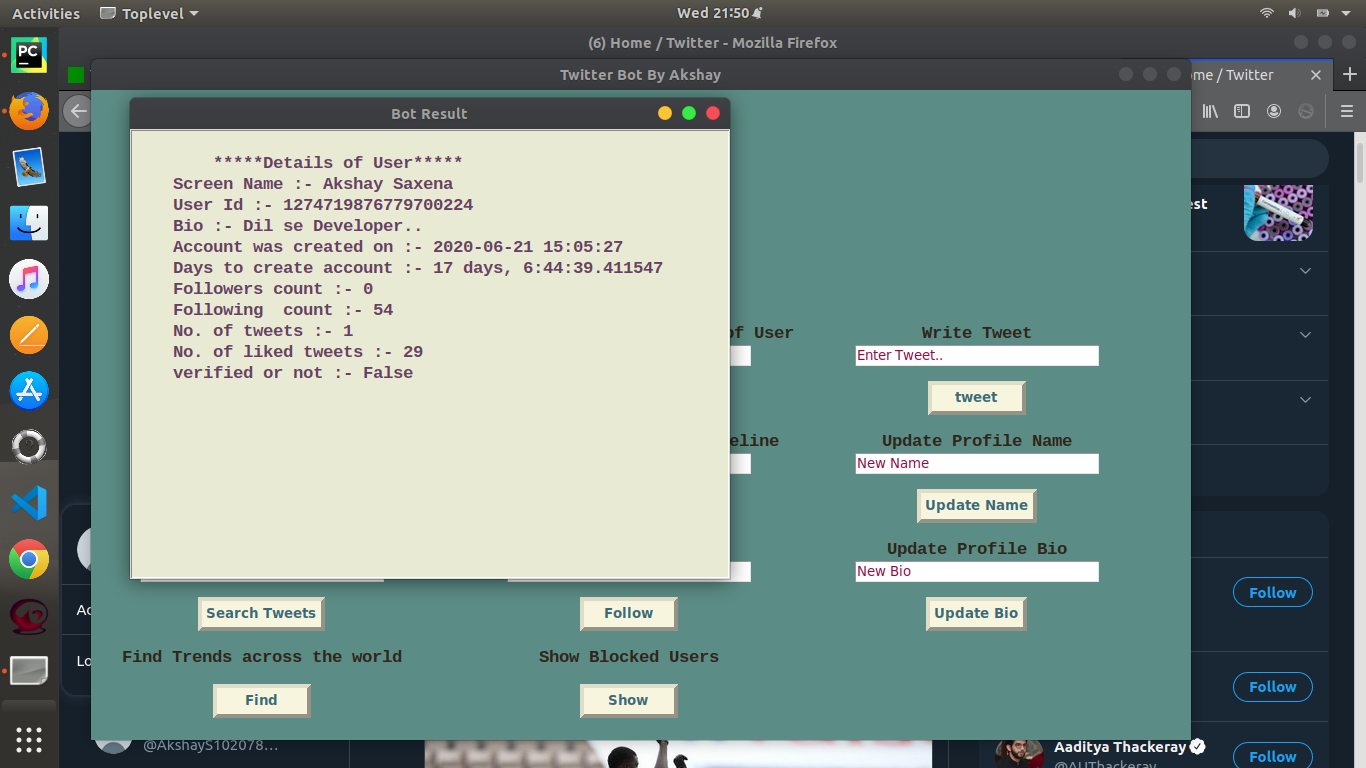Open Firefox account avatar icon
The width and height of the screenshot is (1366, 768).
[1274, 111]
